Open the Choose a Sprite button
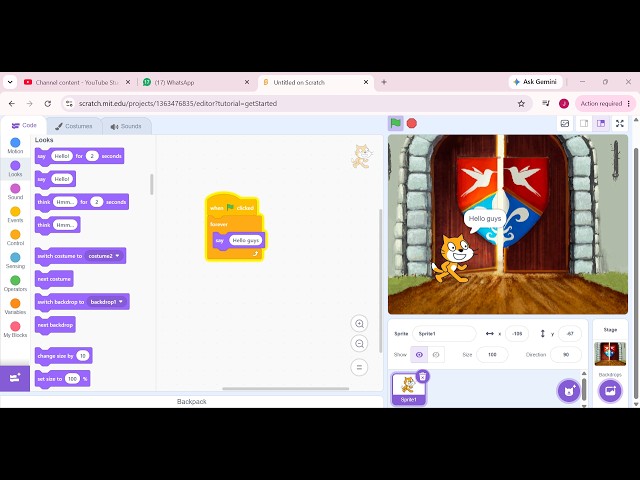The image size is (640, 480). click(569, 391)
